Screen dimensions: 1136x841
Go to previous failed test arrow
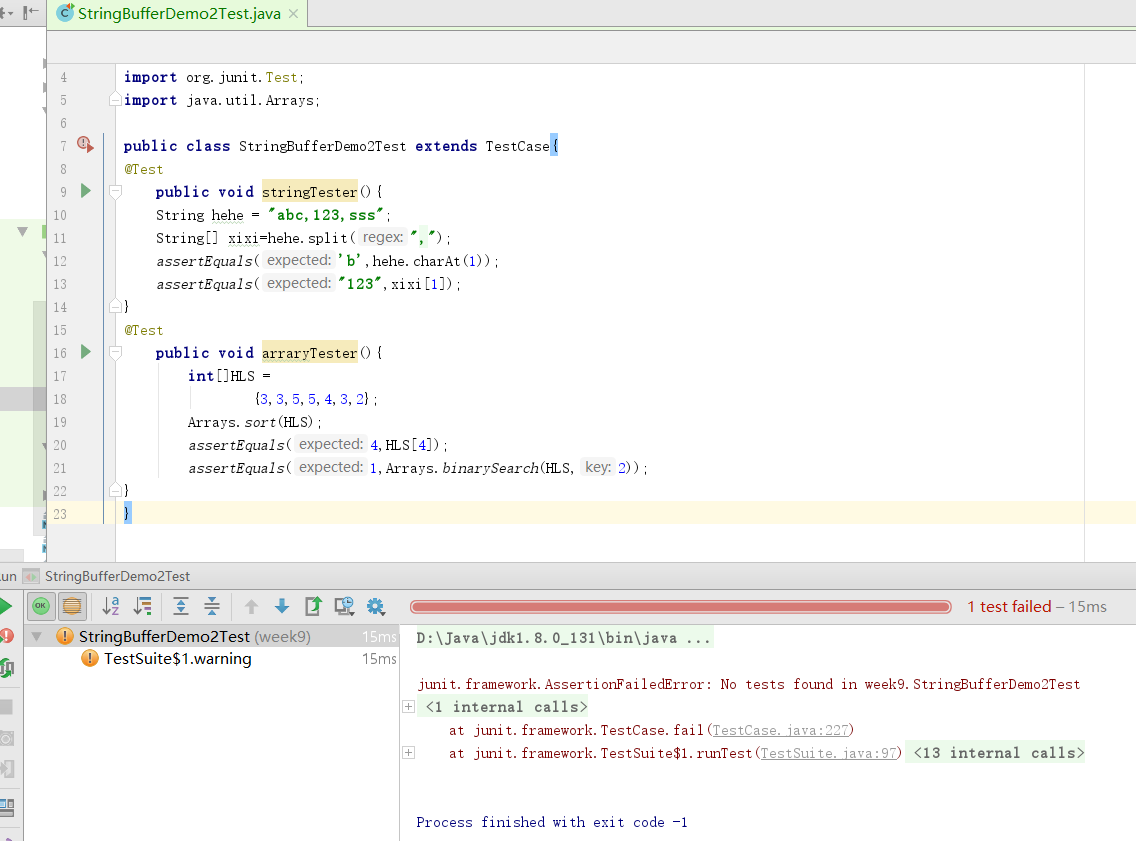[251, 606]
